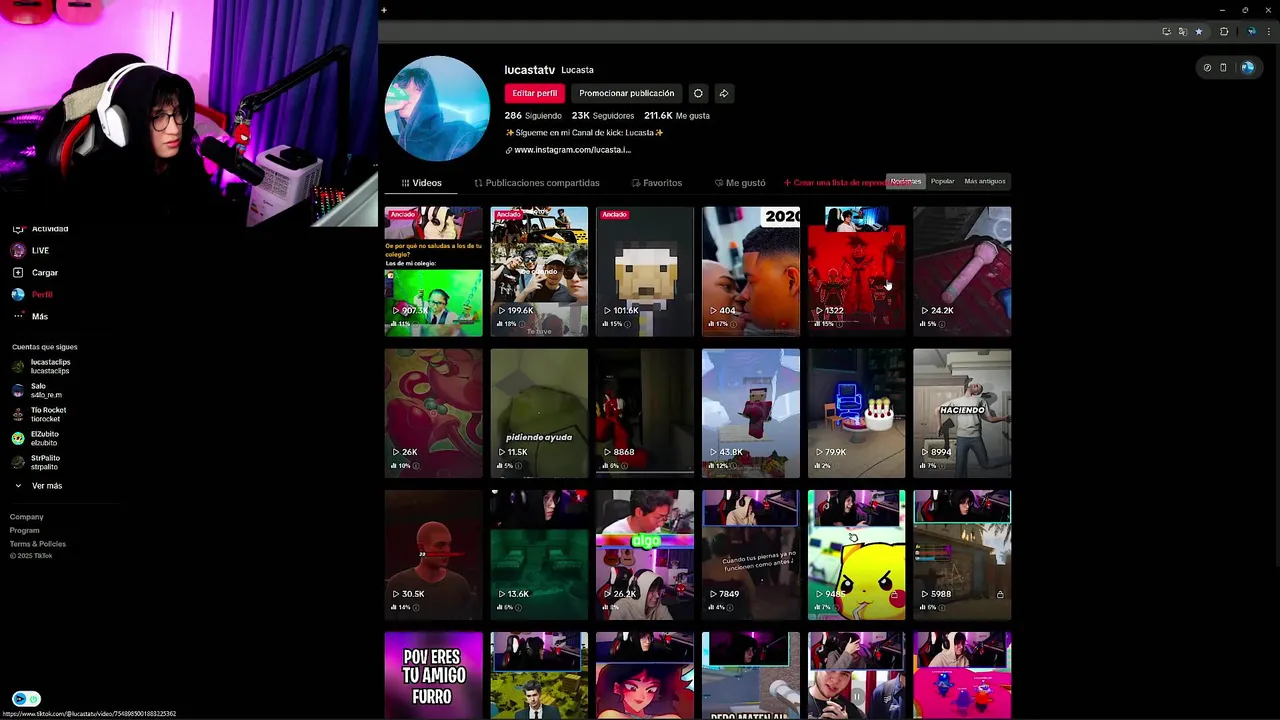Open the HACIENDO video with 8994 views
The height and width of the screenshot is (720, 1280).
[962, 413]
